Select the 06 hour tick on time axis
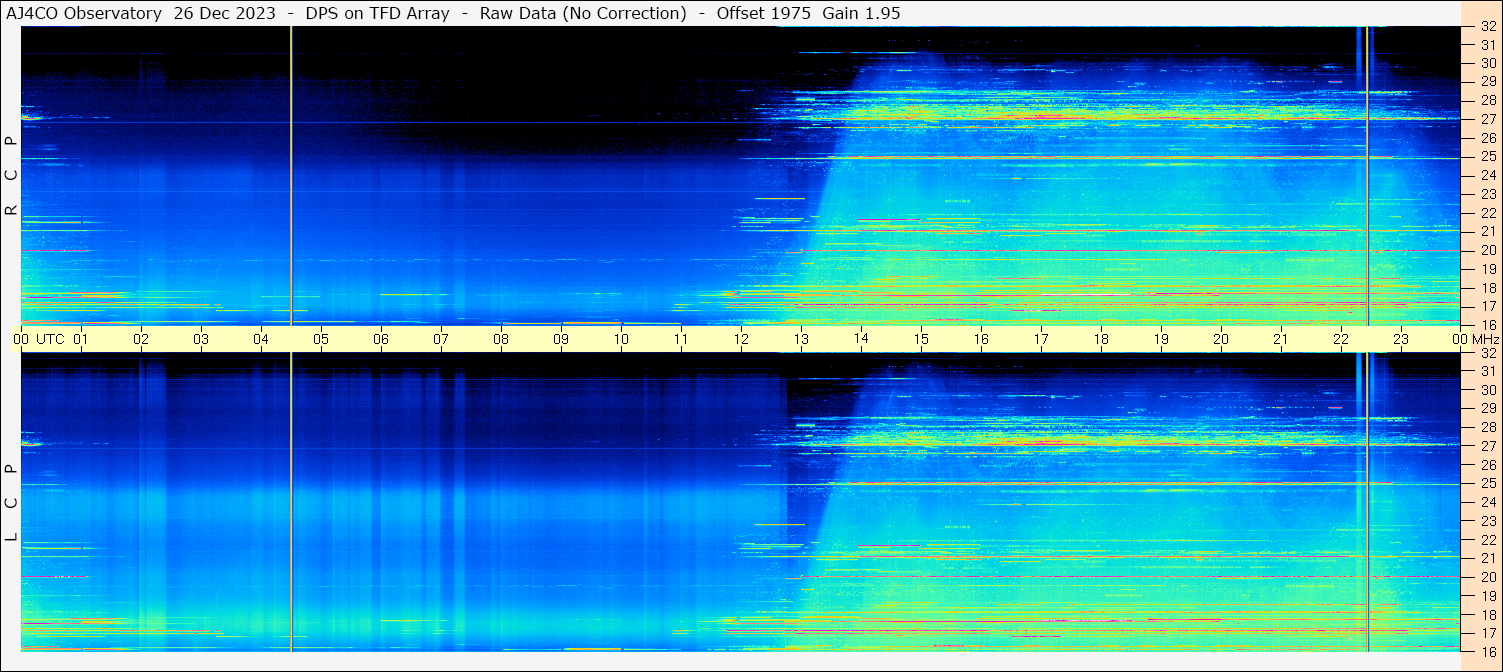This screenshot has height=672, width=1503. tap(381, 339)
